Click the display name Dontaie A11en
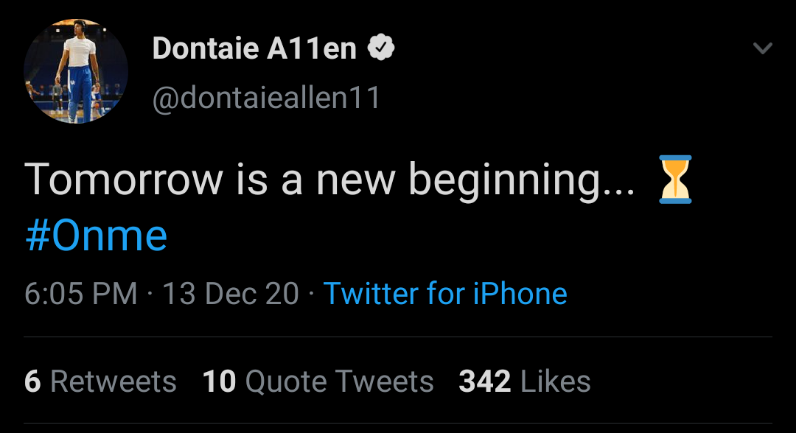 (254, 48)
